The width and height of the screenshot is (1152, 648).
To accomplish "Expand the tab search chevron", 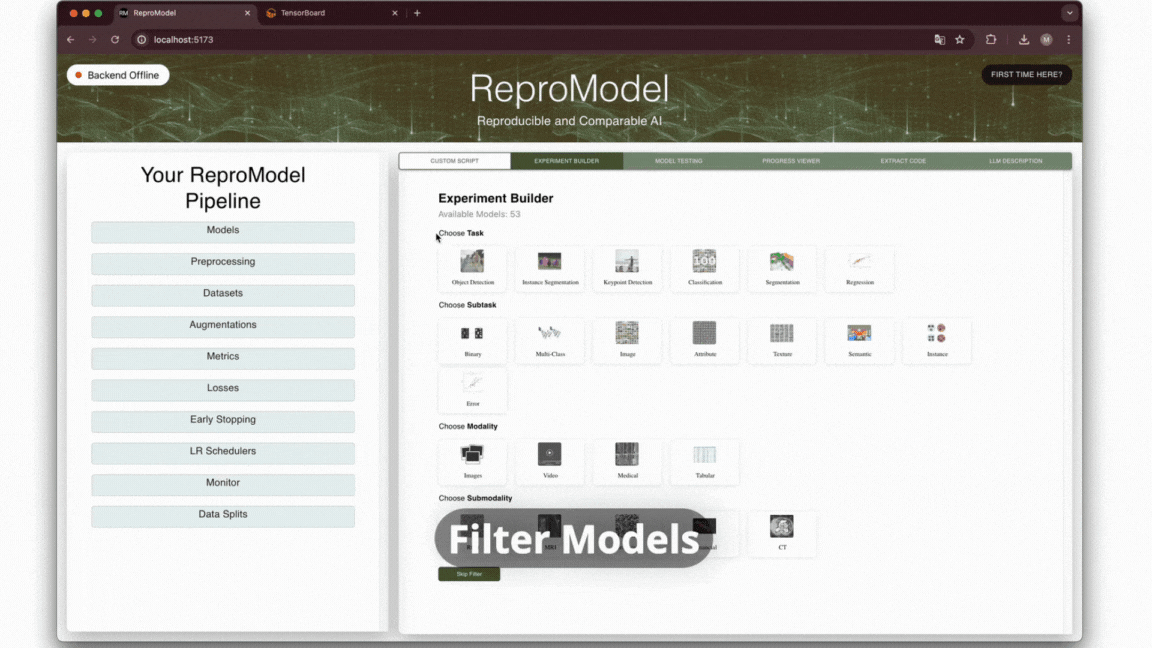I will point(1069,12).
